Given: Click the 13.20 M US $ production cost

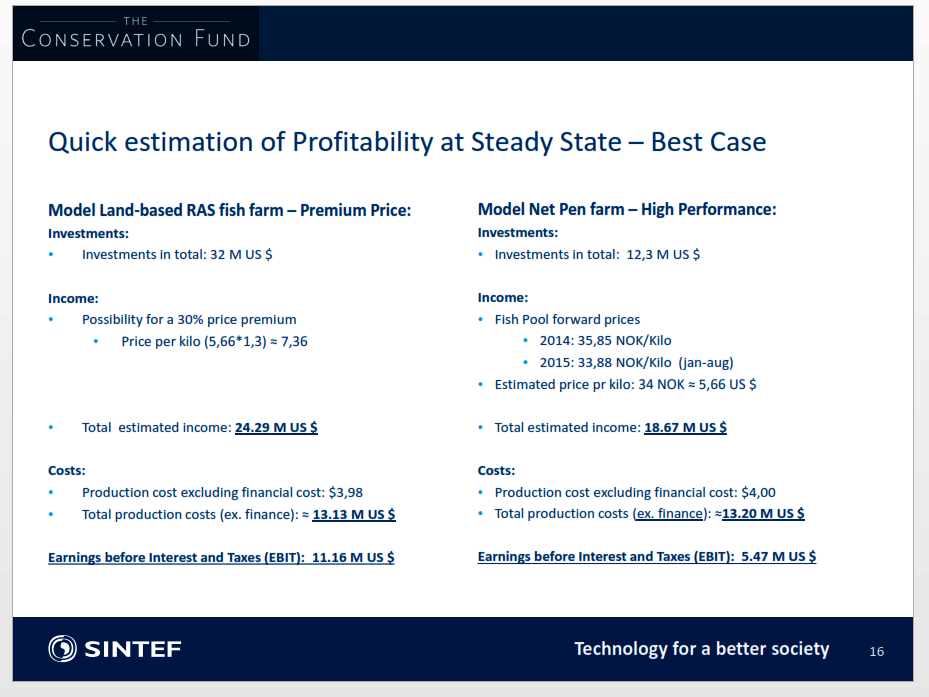Looking at the screenshot, I should 763,513.
